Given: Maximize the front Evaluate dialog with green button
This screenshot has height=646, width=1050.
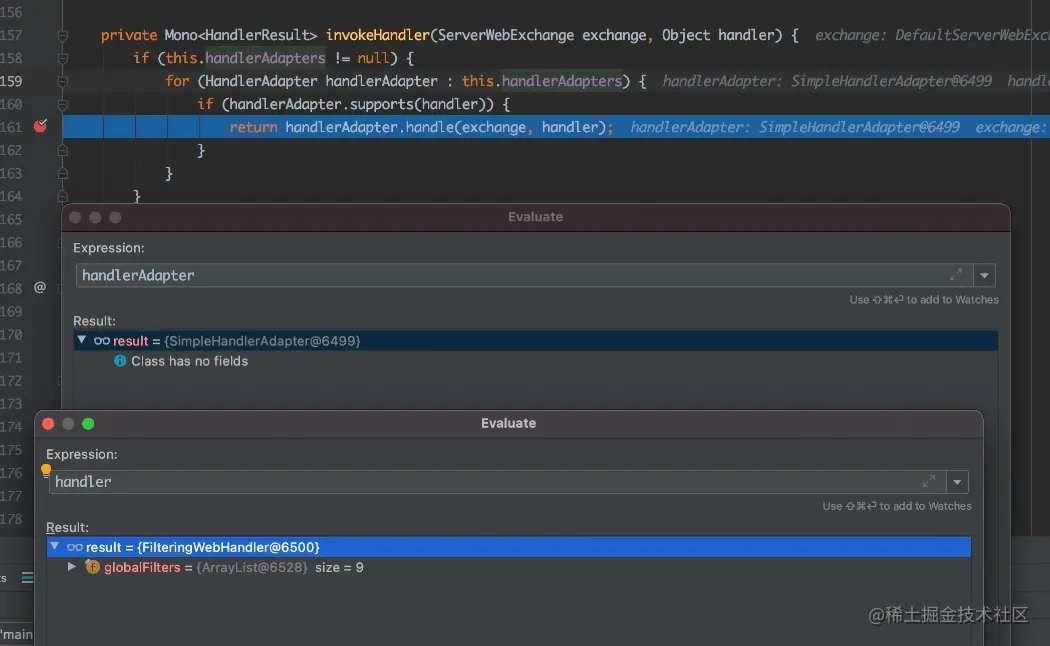Looking at the screenshot, I should pyautogui.click(x=88, y=424).
